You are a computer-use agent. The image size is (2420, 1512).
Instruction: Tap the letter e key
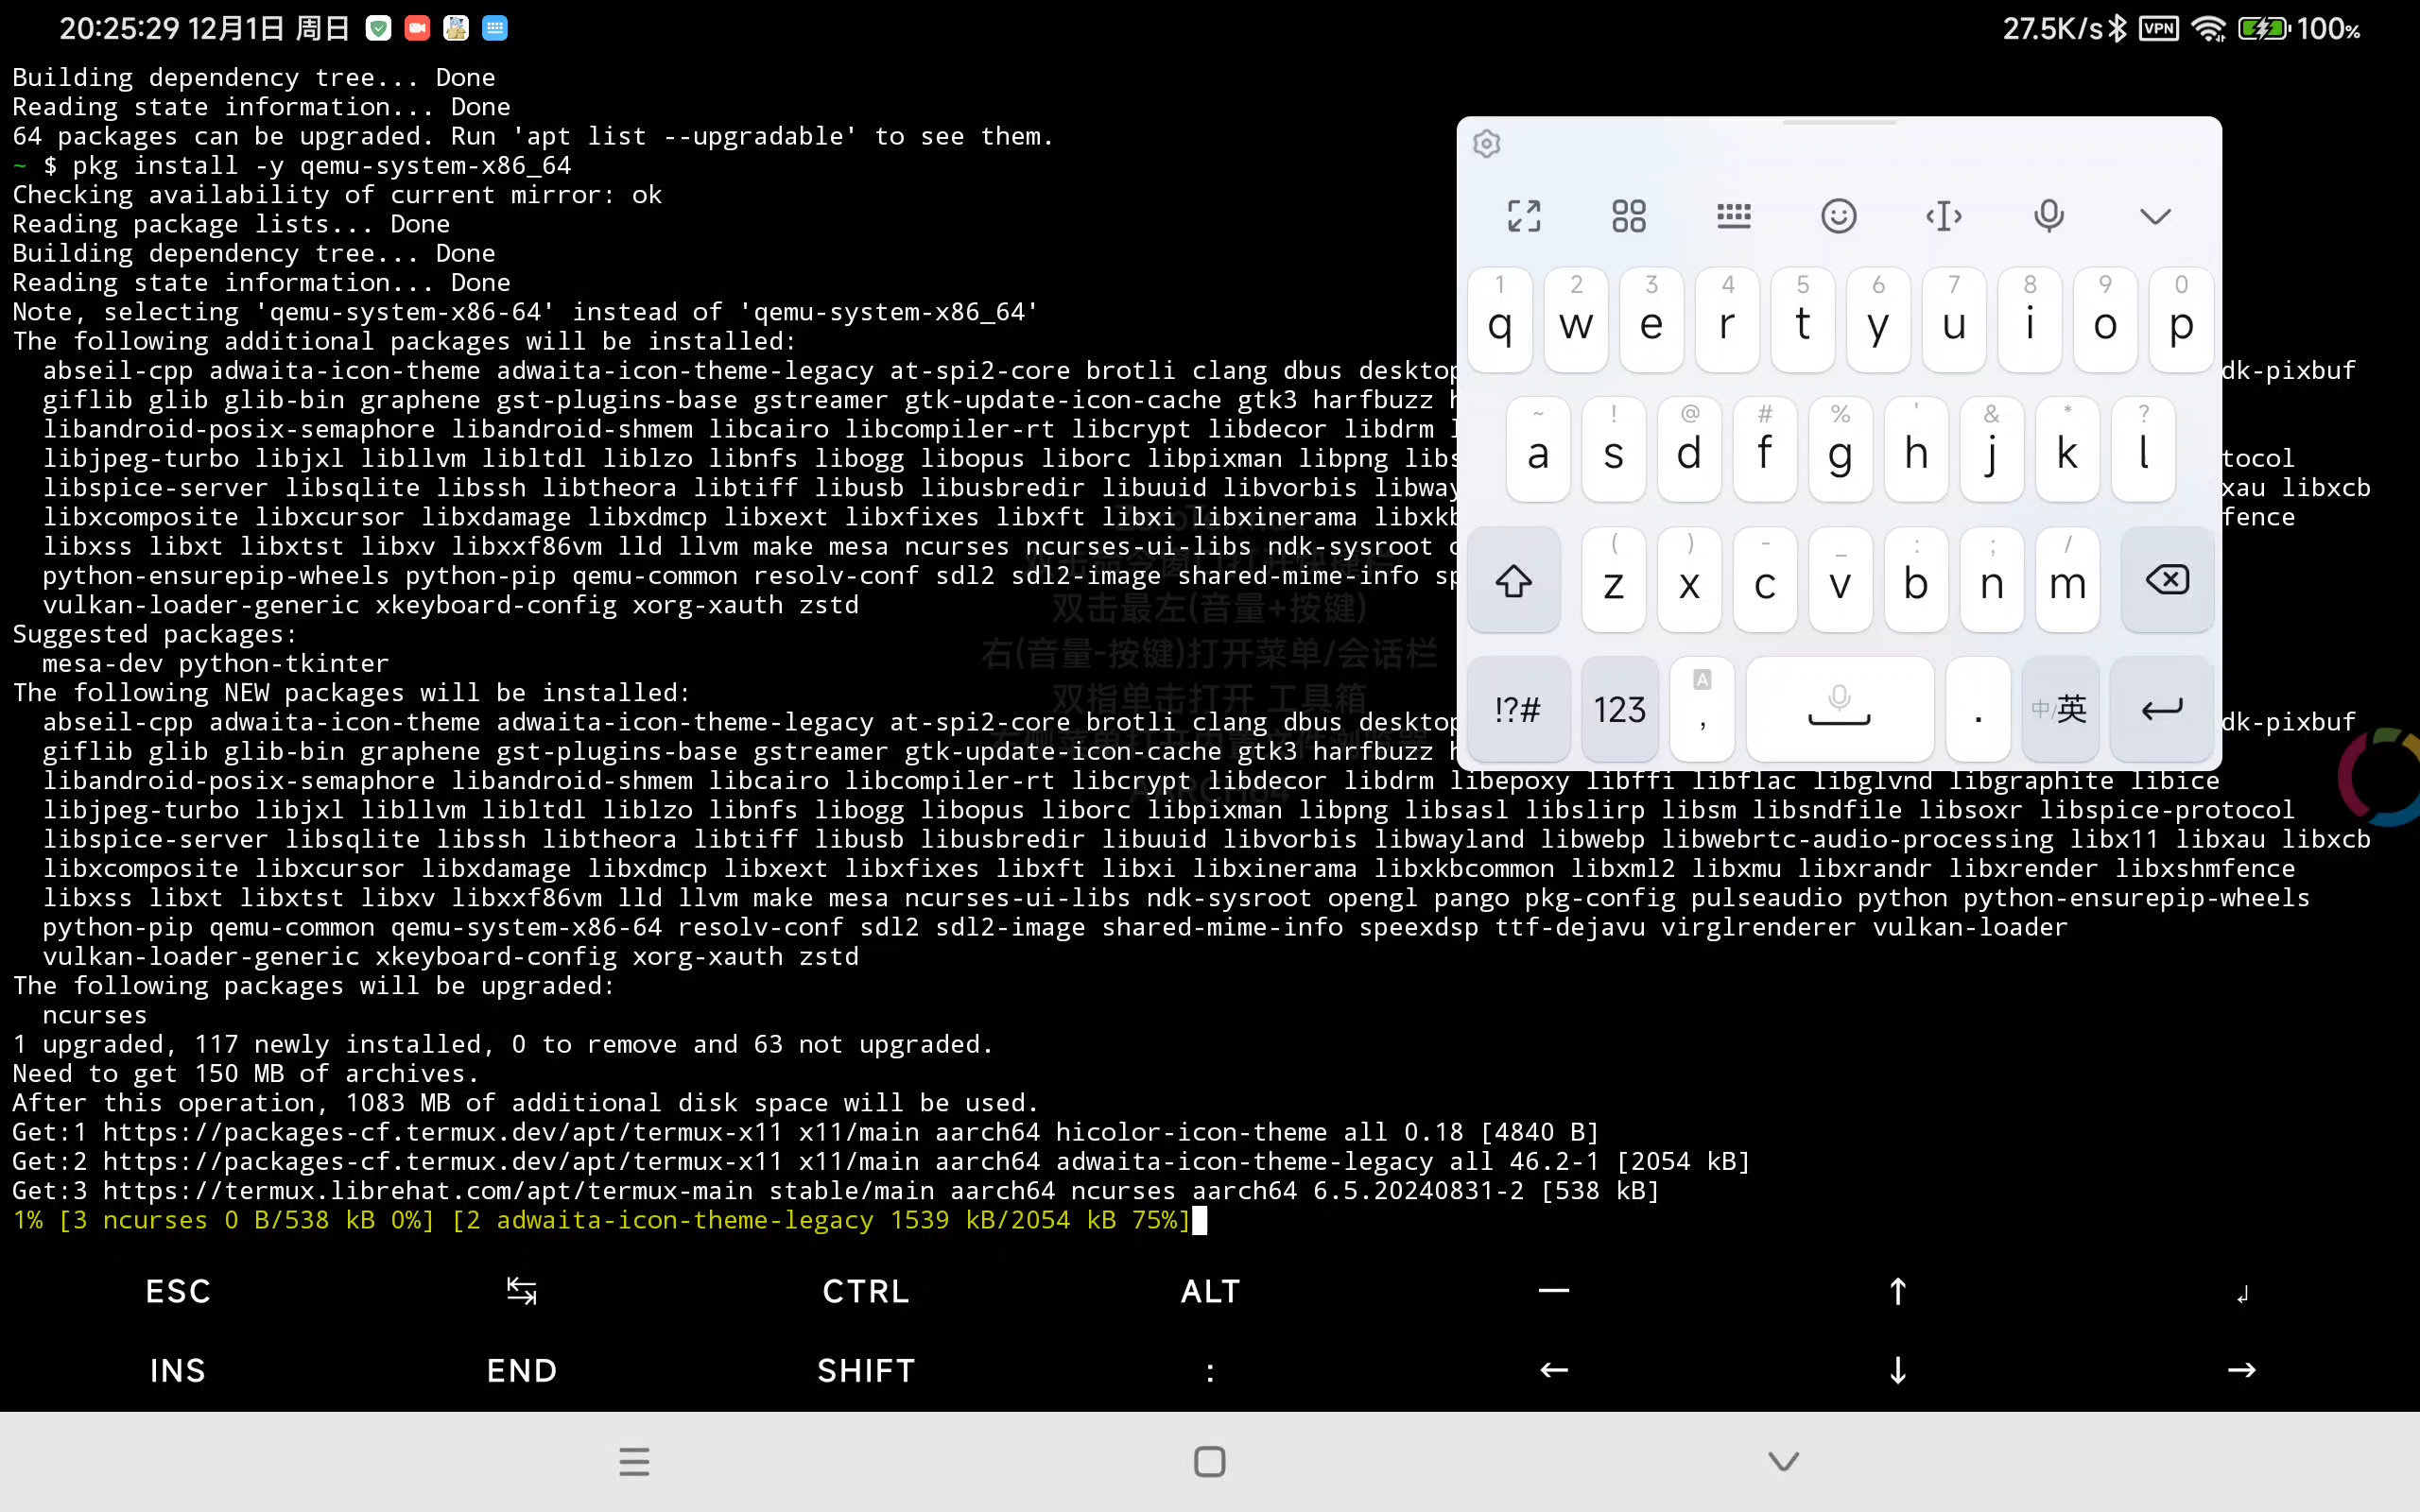[1651, 320]
